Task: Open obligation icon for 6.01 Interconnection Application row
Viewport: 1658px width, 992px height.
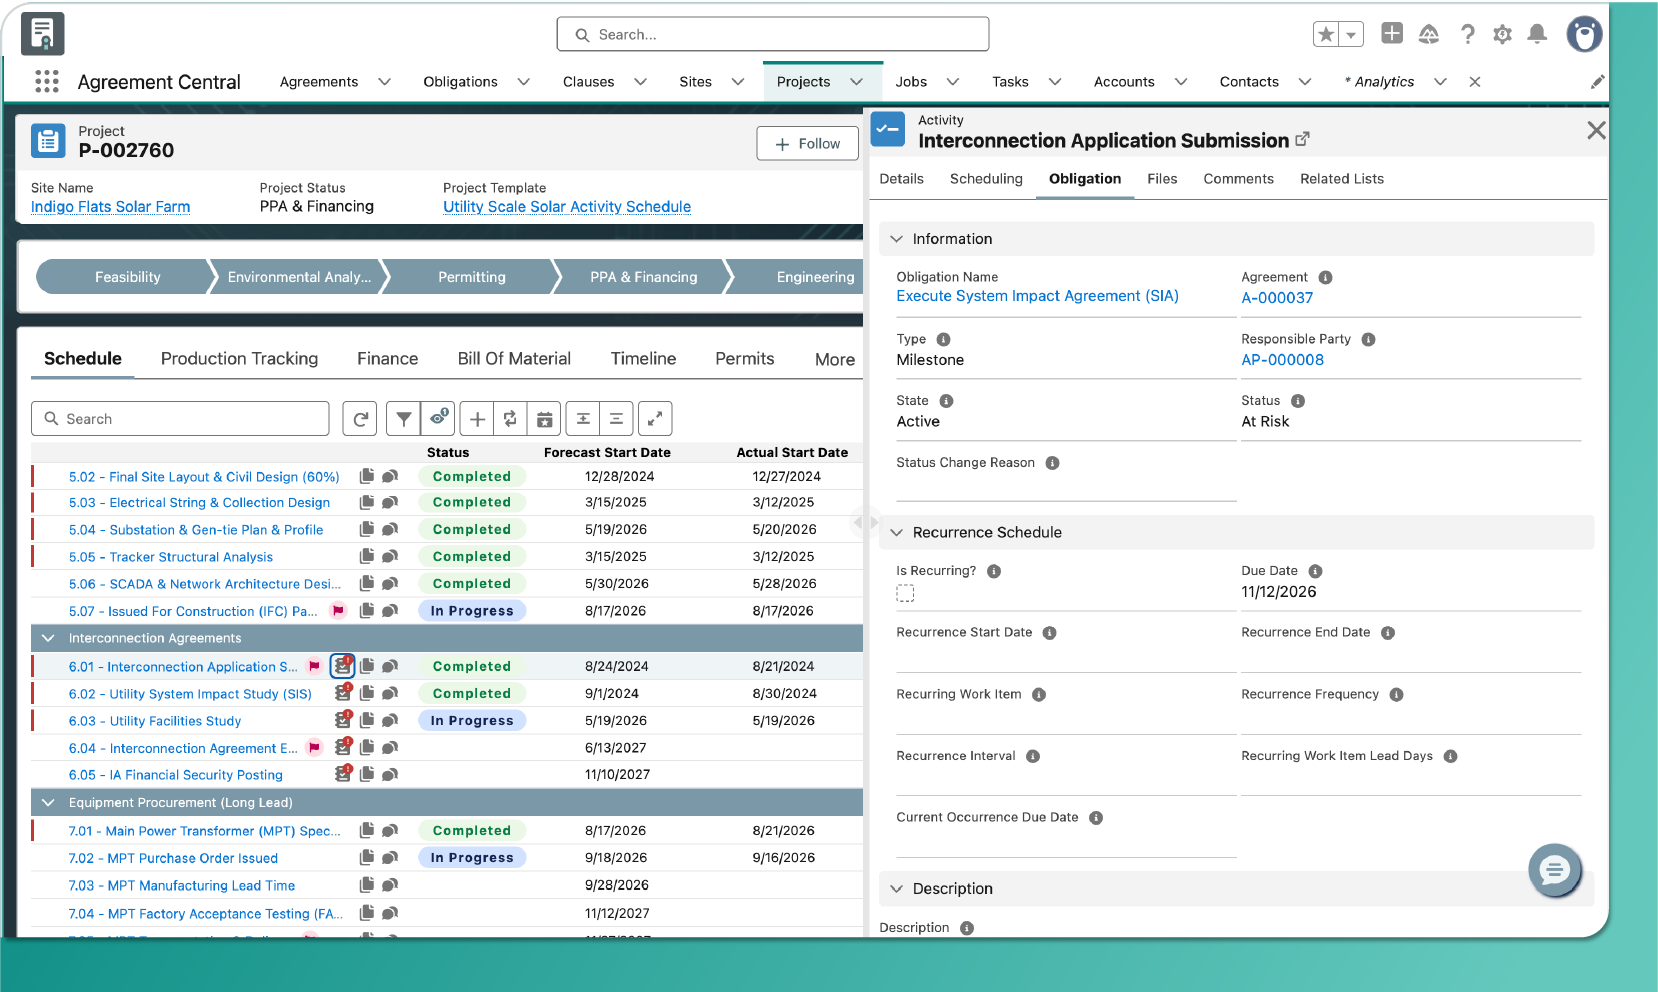Action: [x=343, y=666]
